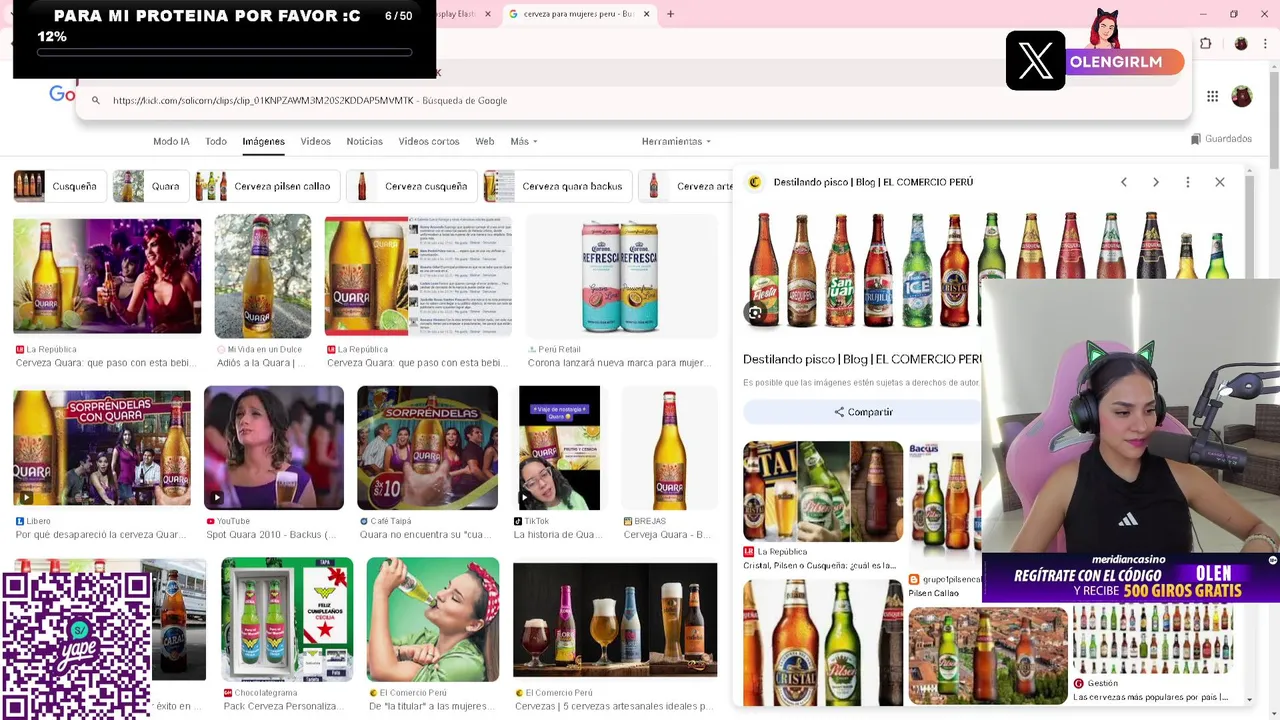Switch to Videos results tab

[315, 141]
